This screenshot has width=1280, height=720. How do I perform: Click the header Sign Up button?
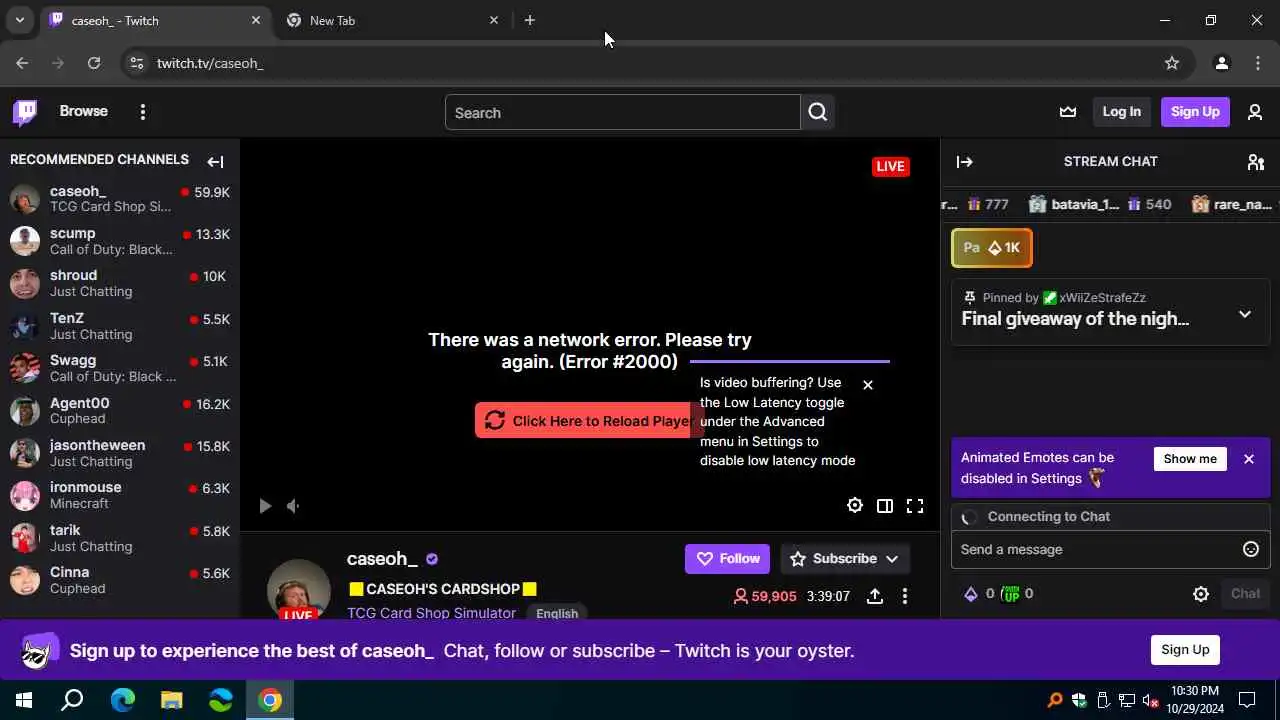pyautogui.click(x=1195, y=112)
